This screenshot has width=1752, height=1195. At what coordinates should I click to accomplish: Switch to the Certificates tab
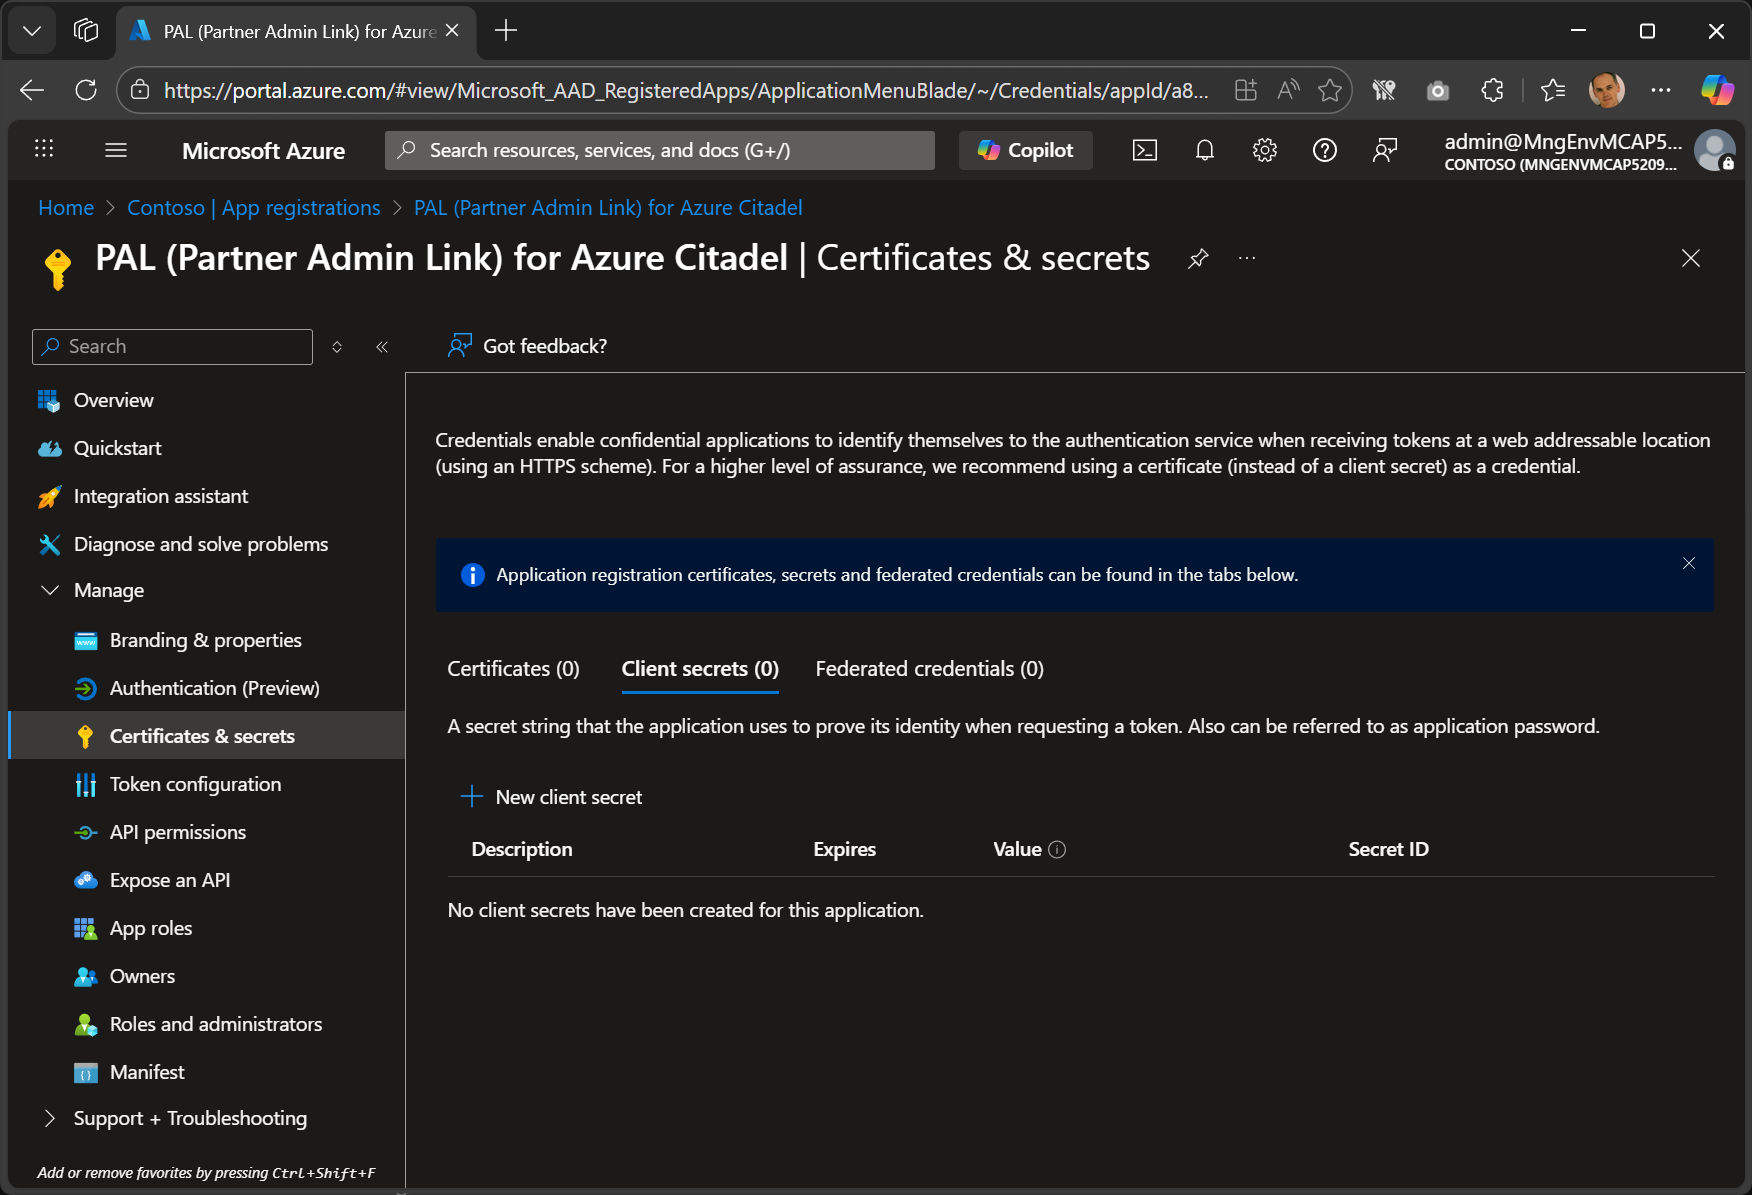[x=513, y=668]
